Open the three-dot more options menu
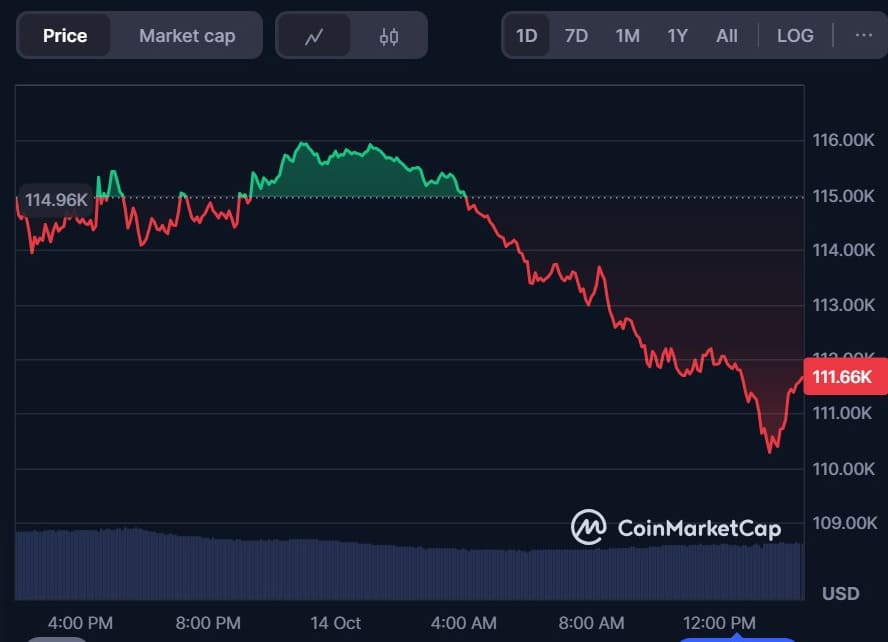The width and height of the screenshot is (888, 642). pos(864,36)
